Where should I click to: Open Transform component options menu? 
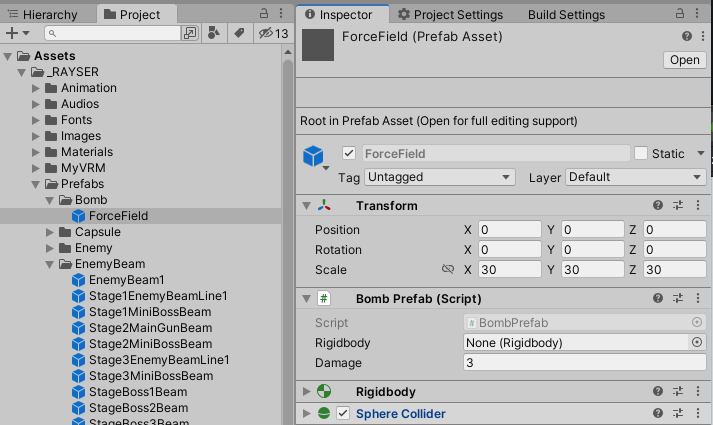coord(698,205)
